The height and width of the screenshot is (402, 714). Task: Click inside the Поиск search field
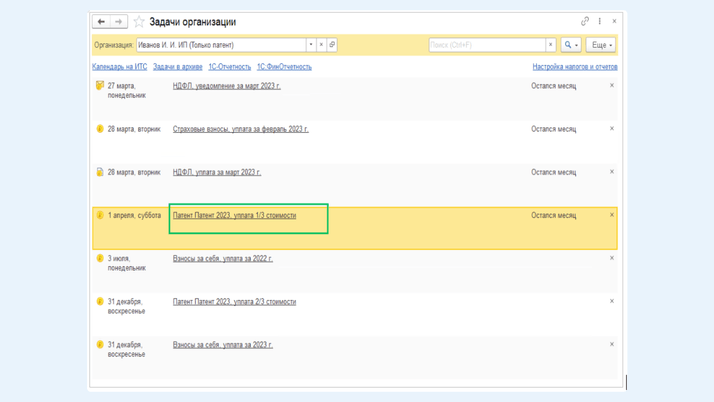[x=486, y=45]
